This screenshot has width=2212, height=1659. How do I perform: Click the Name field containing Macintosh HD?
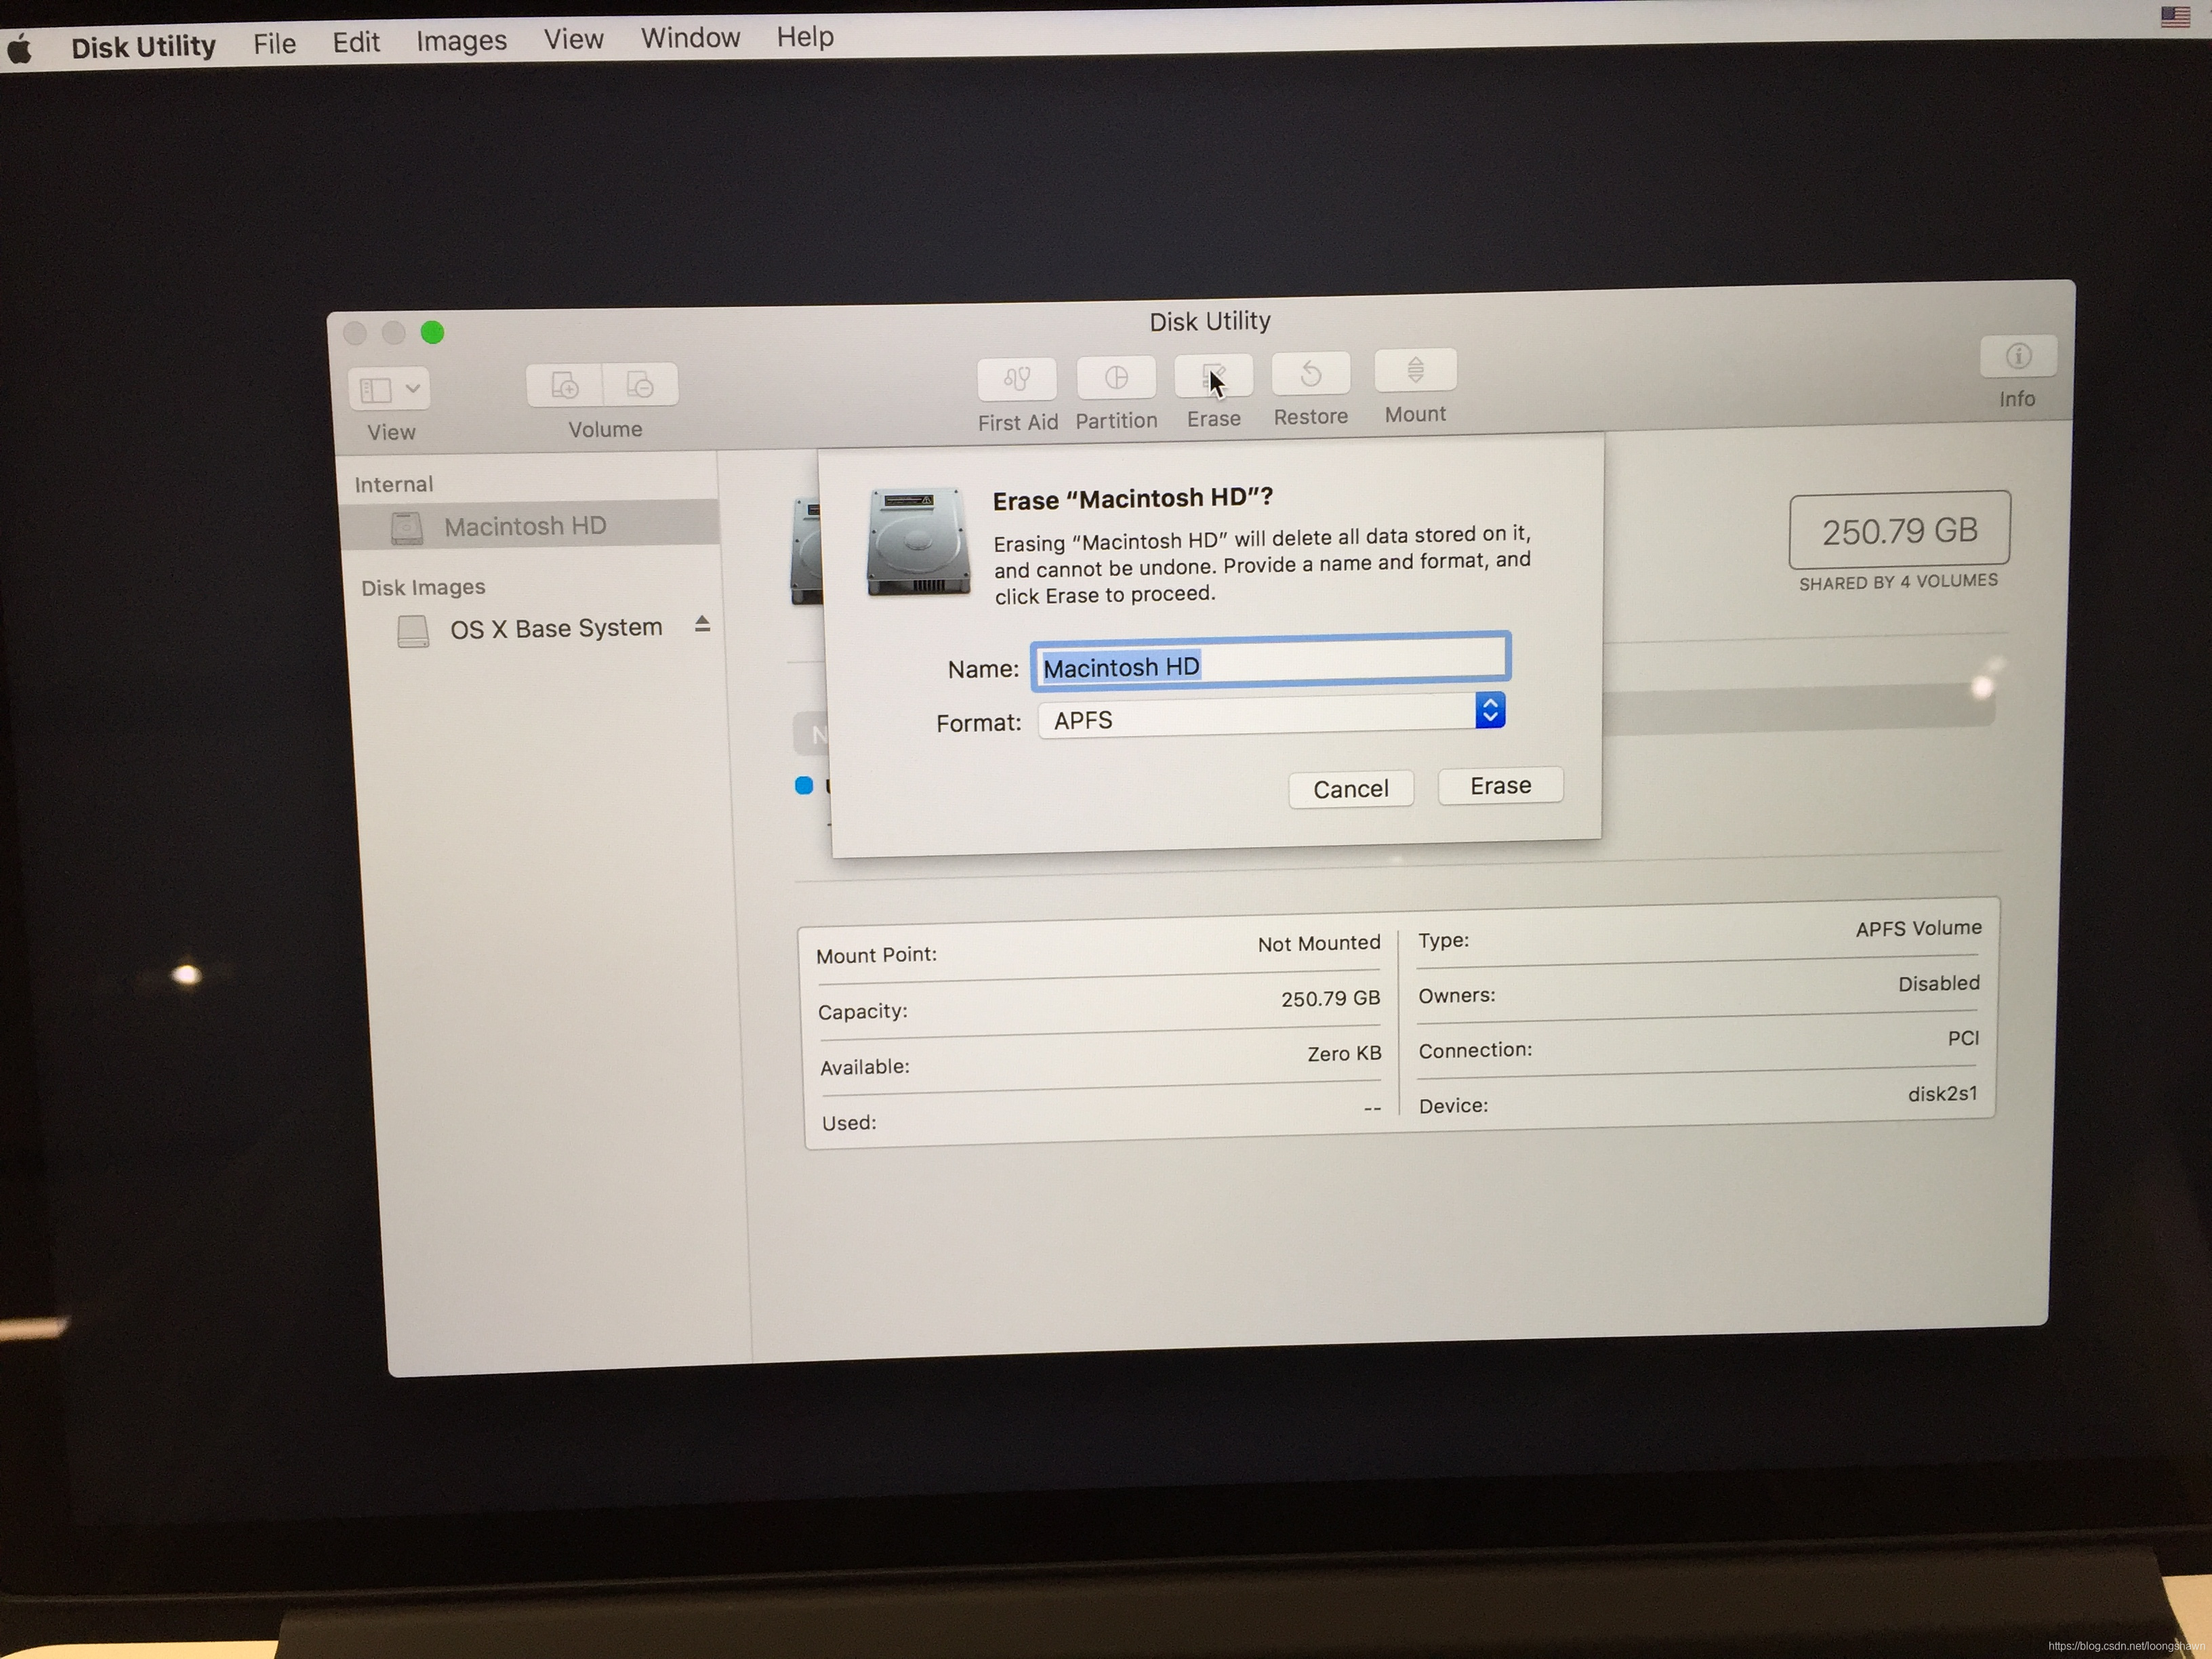tap(1270, 662)
